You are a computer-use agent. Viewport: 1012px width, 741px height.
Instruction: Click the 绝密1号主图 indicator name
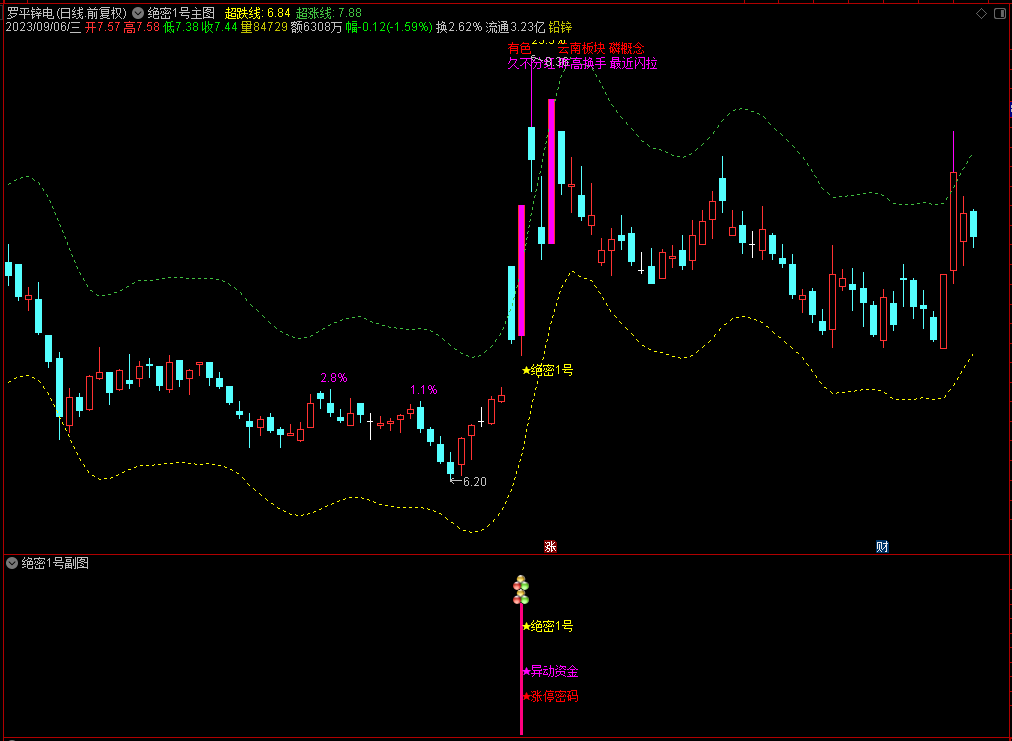click(181, 13)
